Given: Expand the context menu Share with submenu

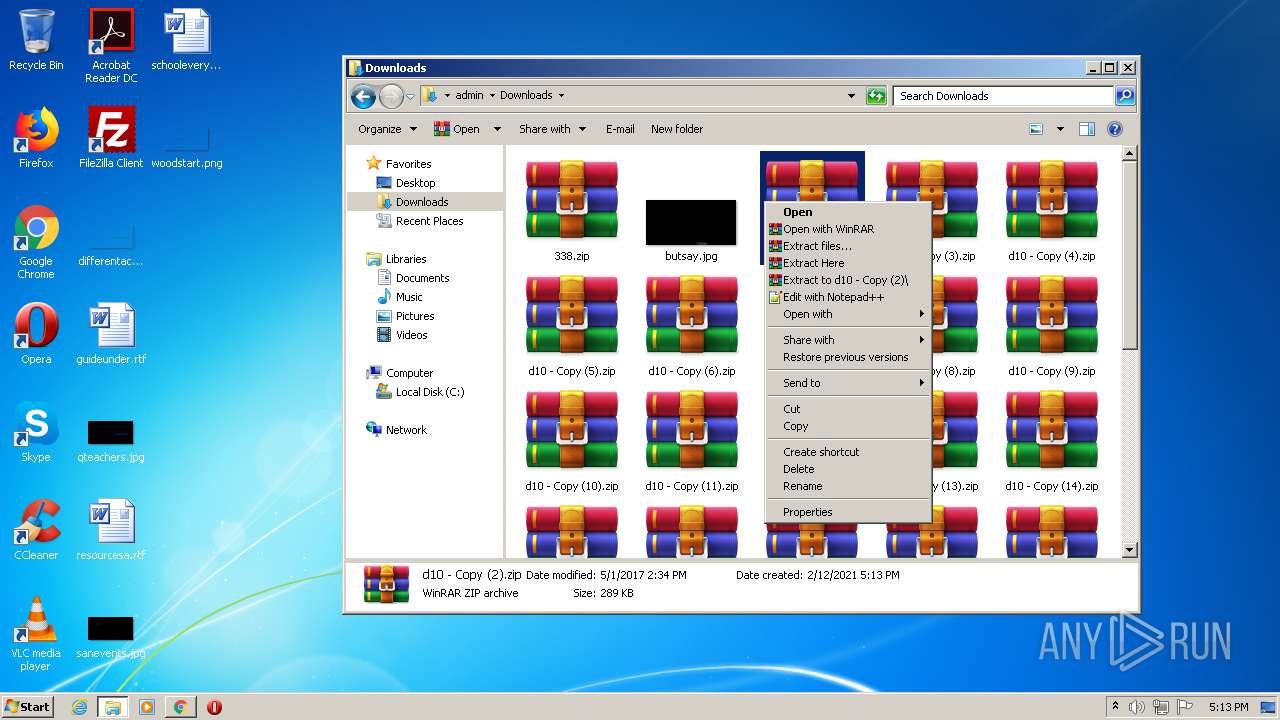Looking at the screenshot, I should pyautogui.click(x=848, y=340).
